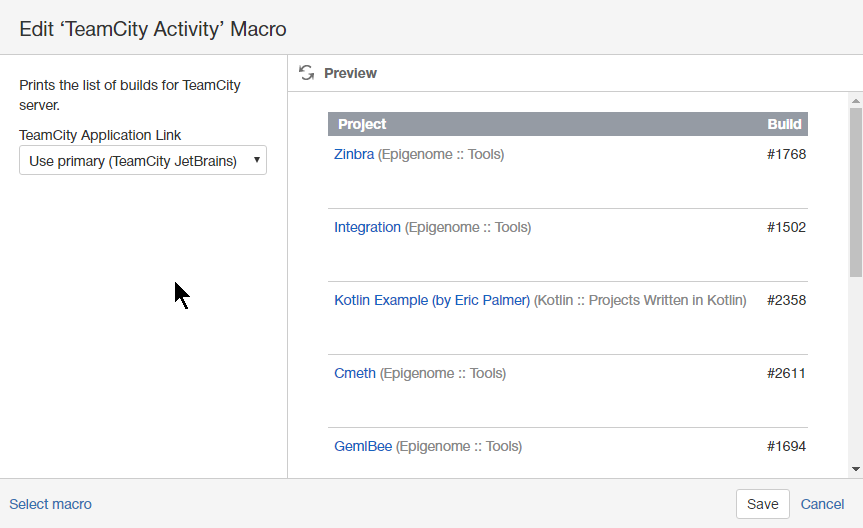863x528 pixels.
Task: Select build number #1768
Action: point(786,154)
